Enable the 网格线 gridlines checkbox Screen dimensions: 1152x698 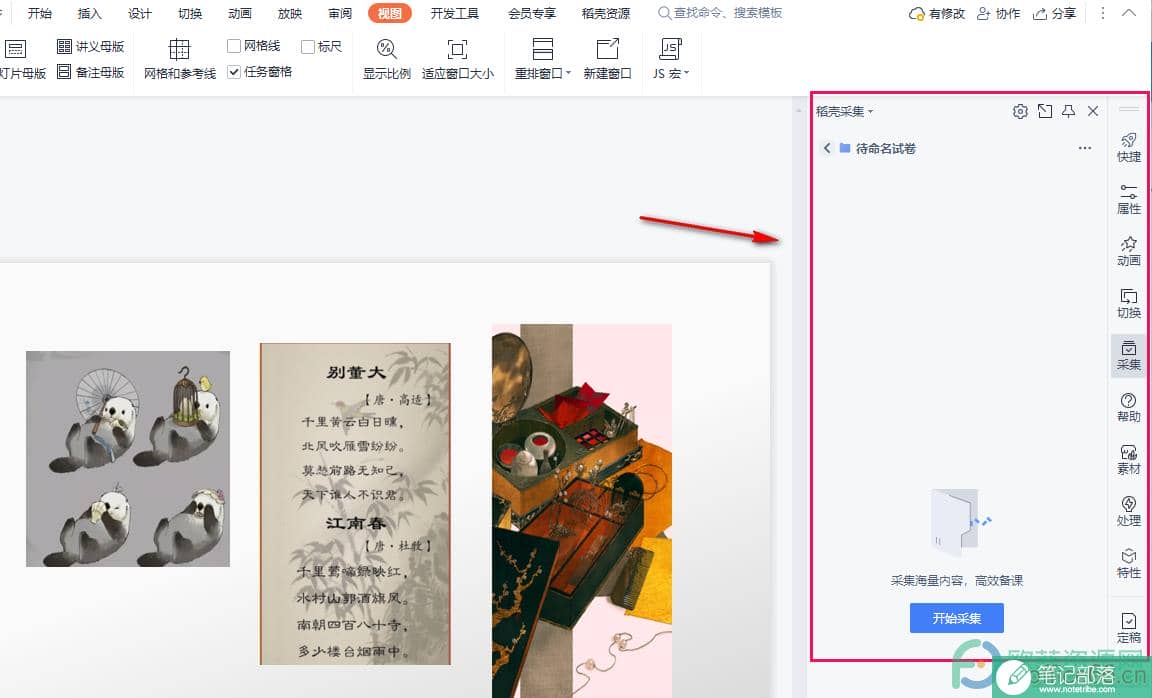(x=234, y=46)
